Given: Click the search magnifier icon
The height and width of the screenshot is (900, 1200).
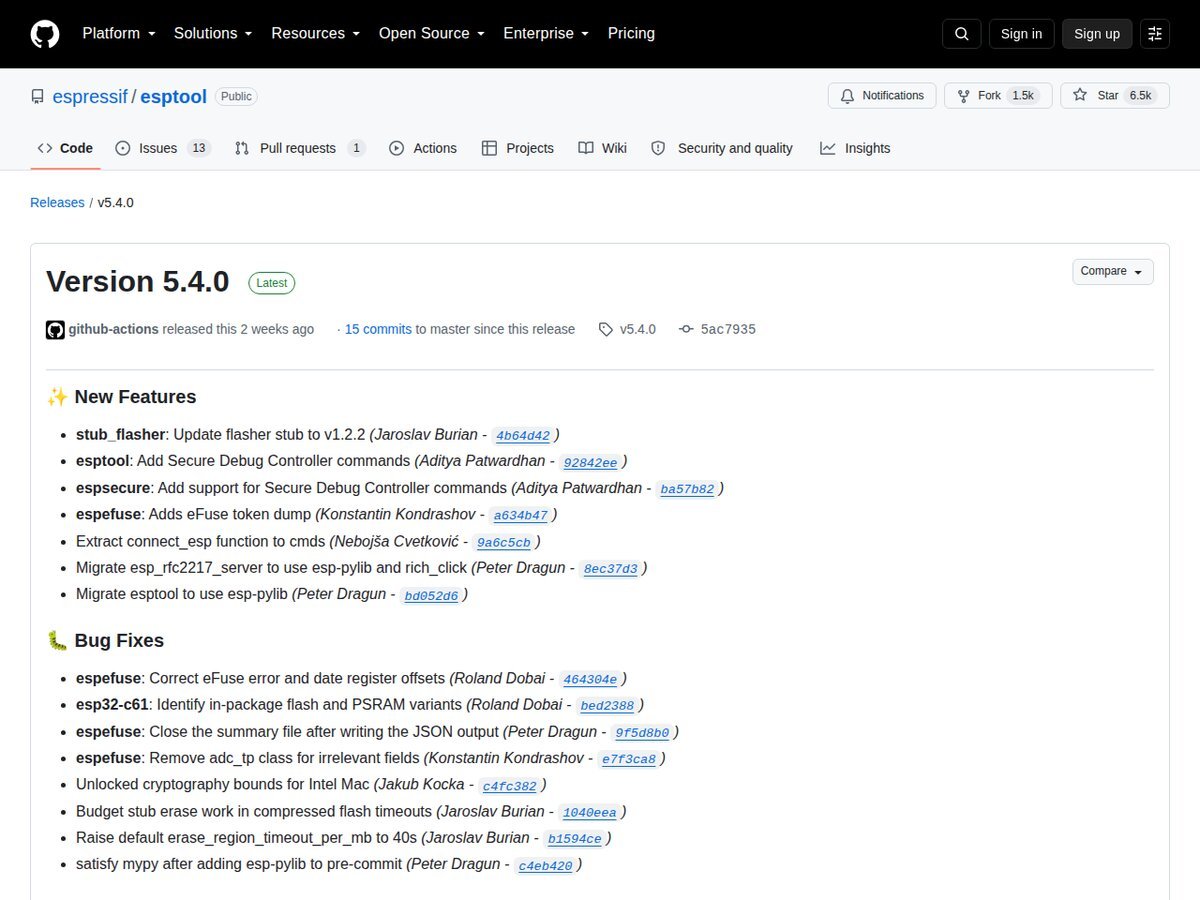Looking at the screenshot, I should click(961, 34).
